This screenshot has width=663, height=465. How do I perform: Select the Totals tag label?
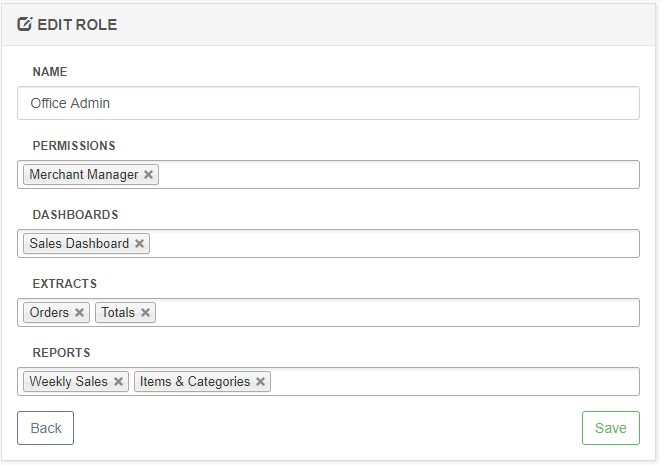pyautogui.click(x=118, y=312)
